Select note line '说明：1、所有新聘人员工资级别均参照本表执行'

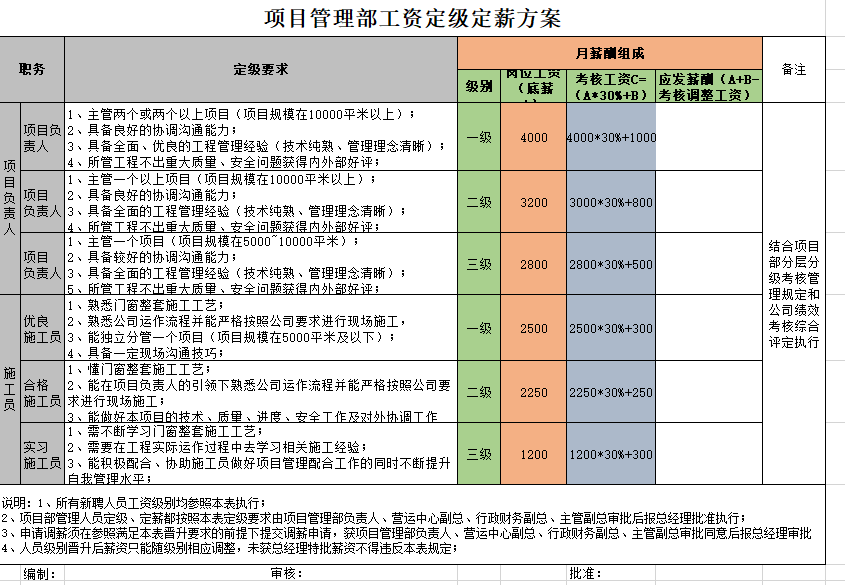134,503
